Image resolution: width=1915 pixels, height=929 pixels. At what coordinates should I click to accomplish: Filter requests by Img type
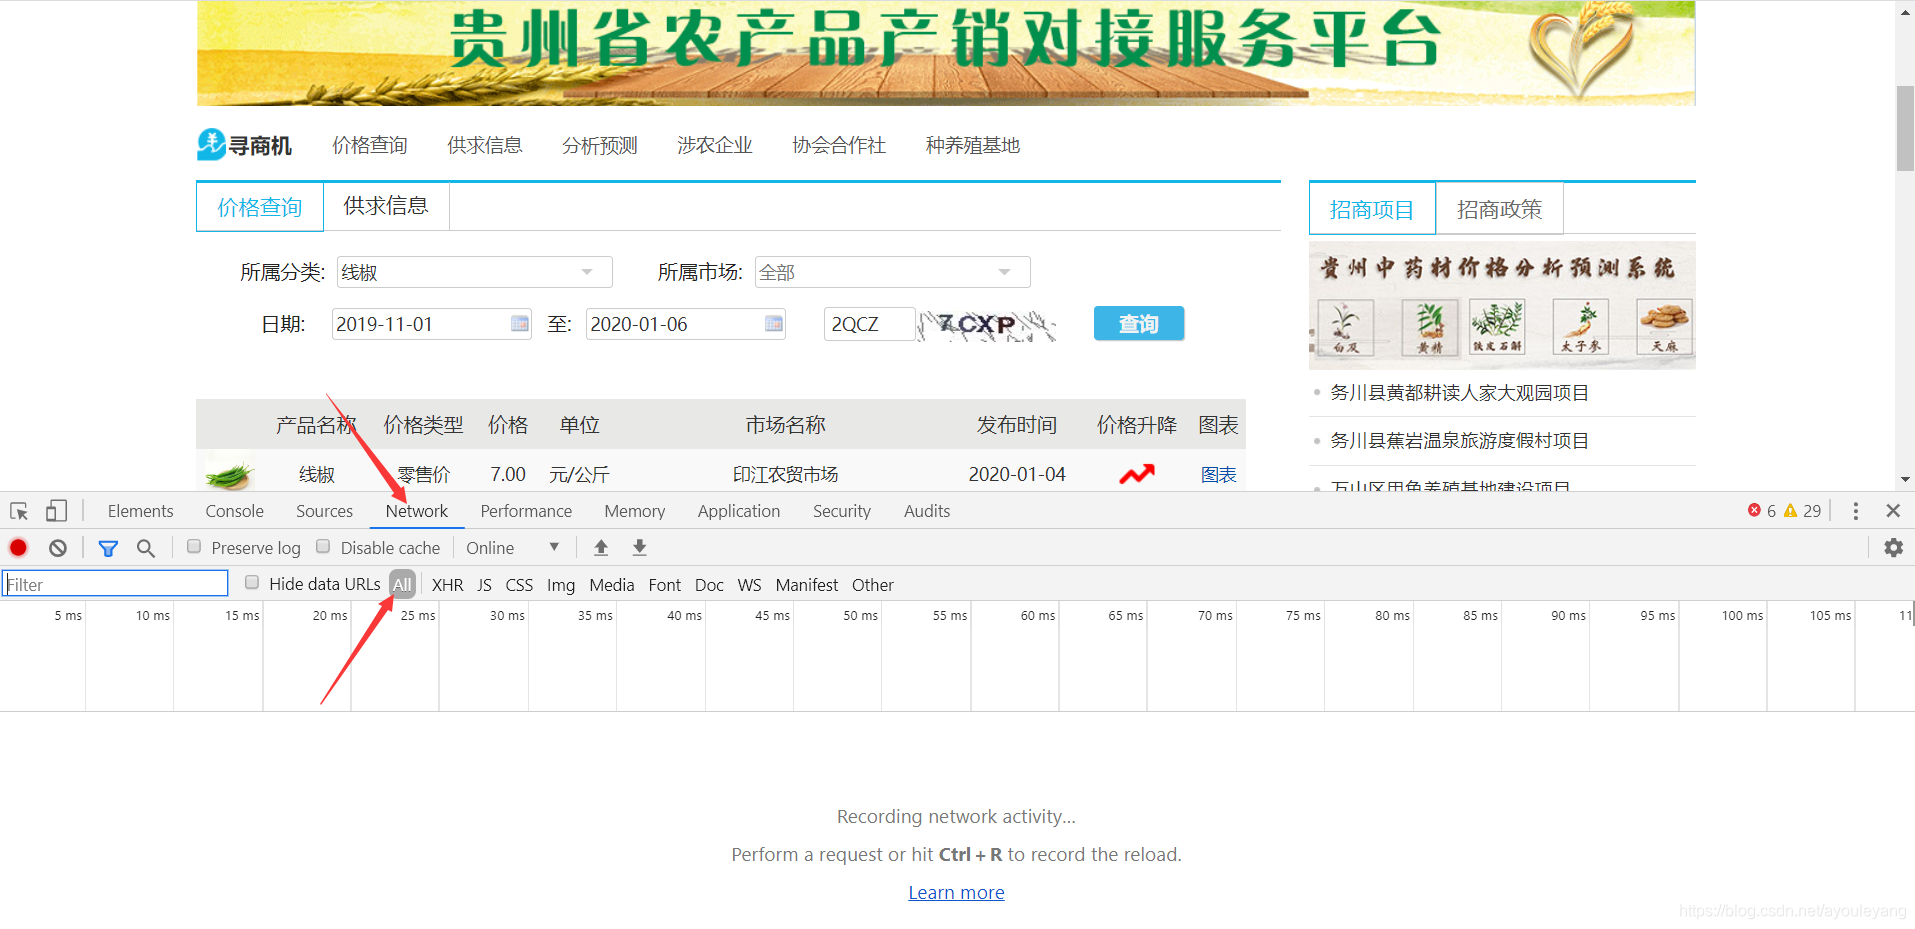[x=561, y=585]
